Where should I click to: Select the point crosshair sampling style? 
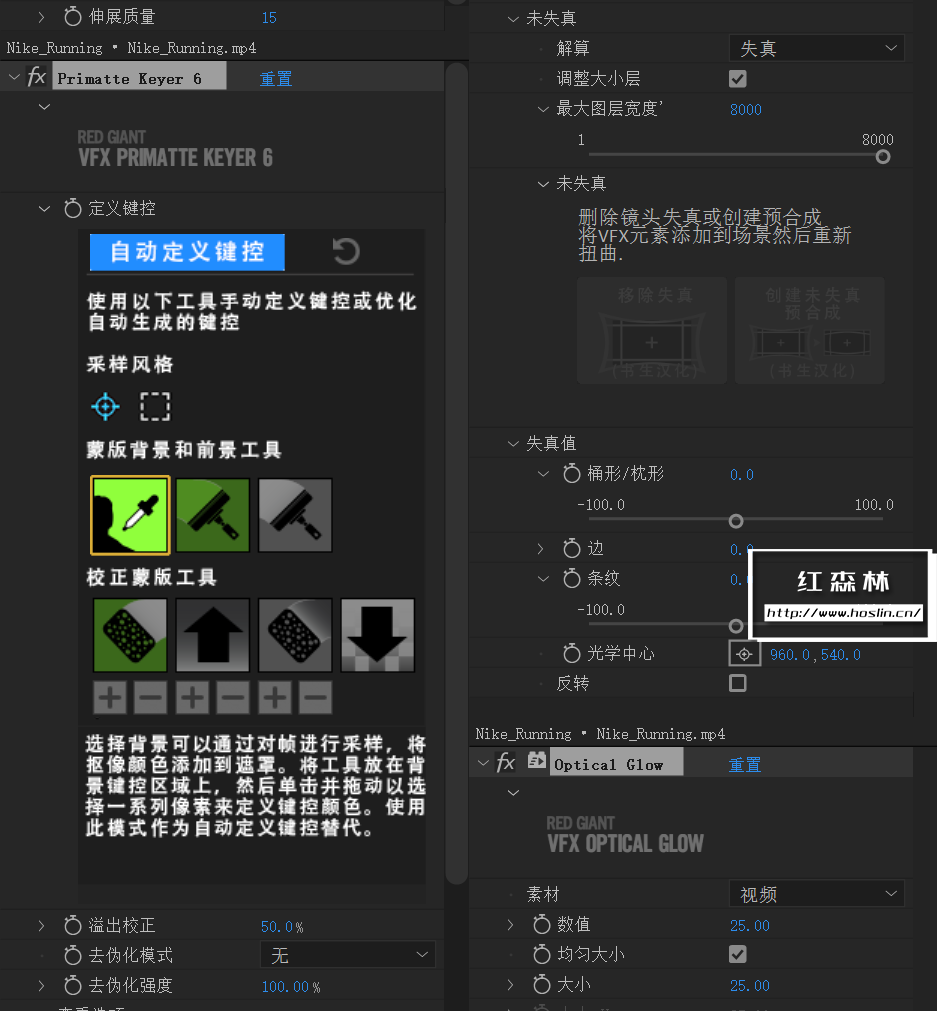point(105,407)
